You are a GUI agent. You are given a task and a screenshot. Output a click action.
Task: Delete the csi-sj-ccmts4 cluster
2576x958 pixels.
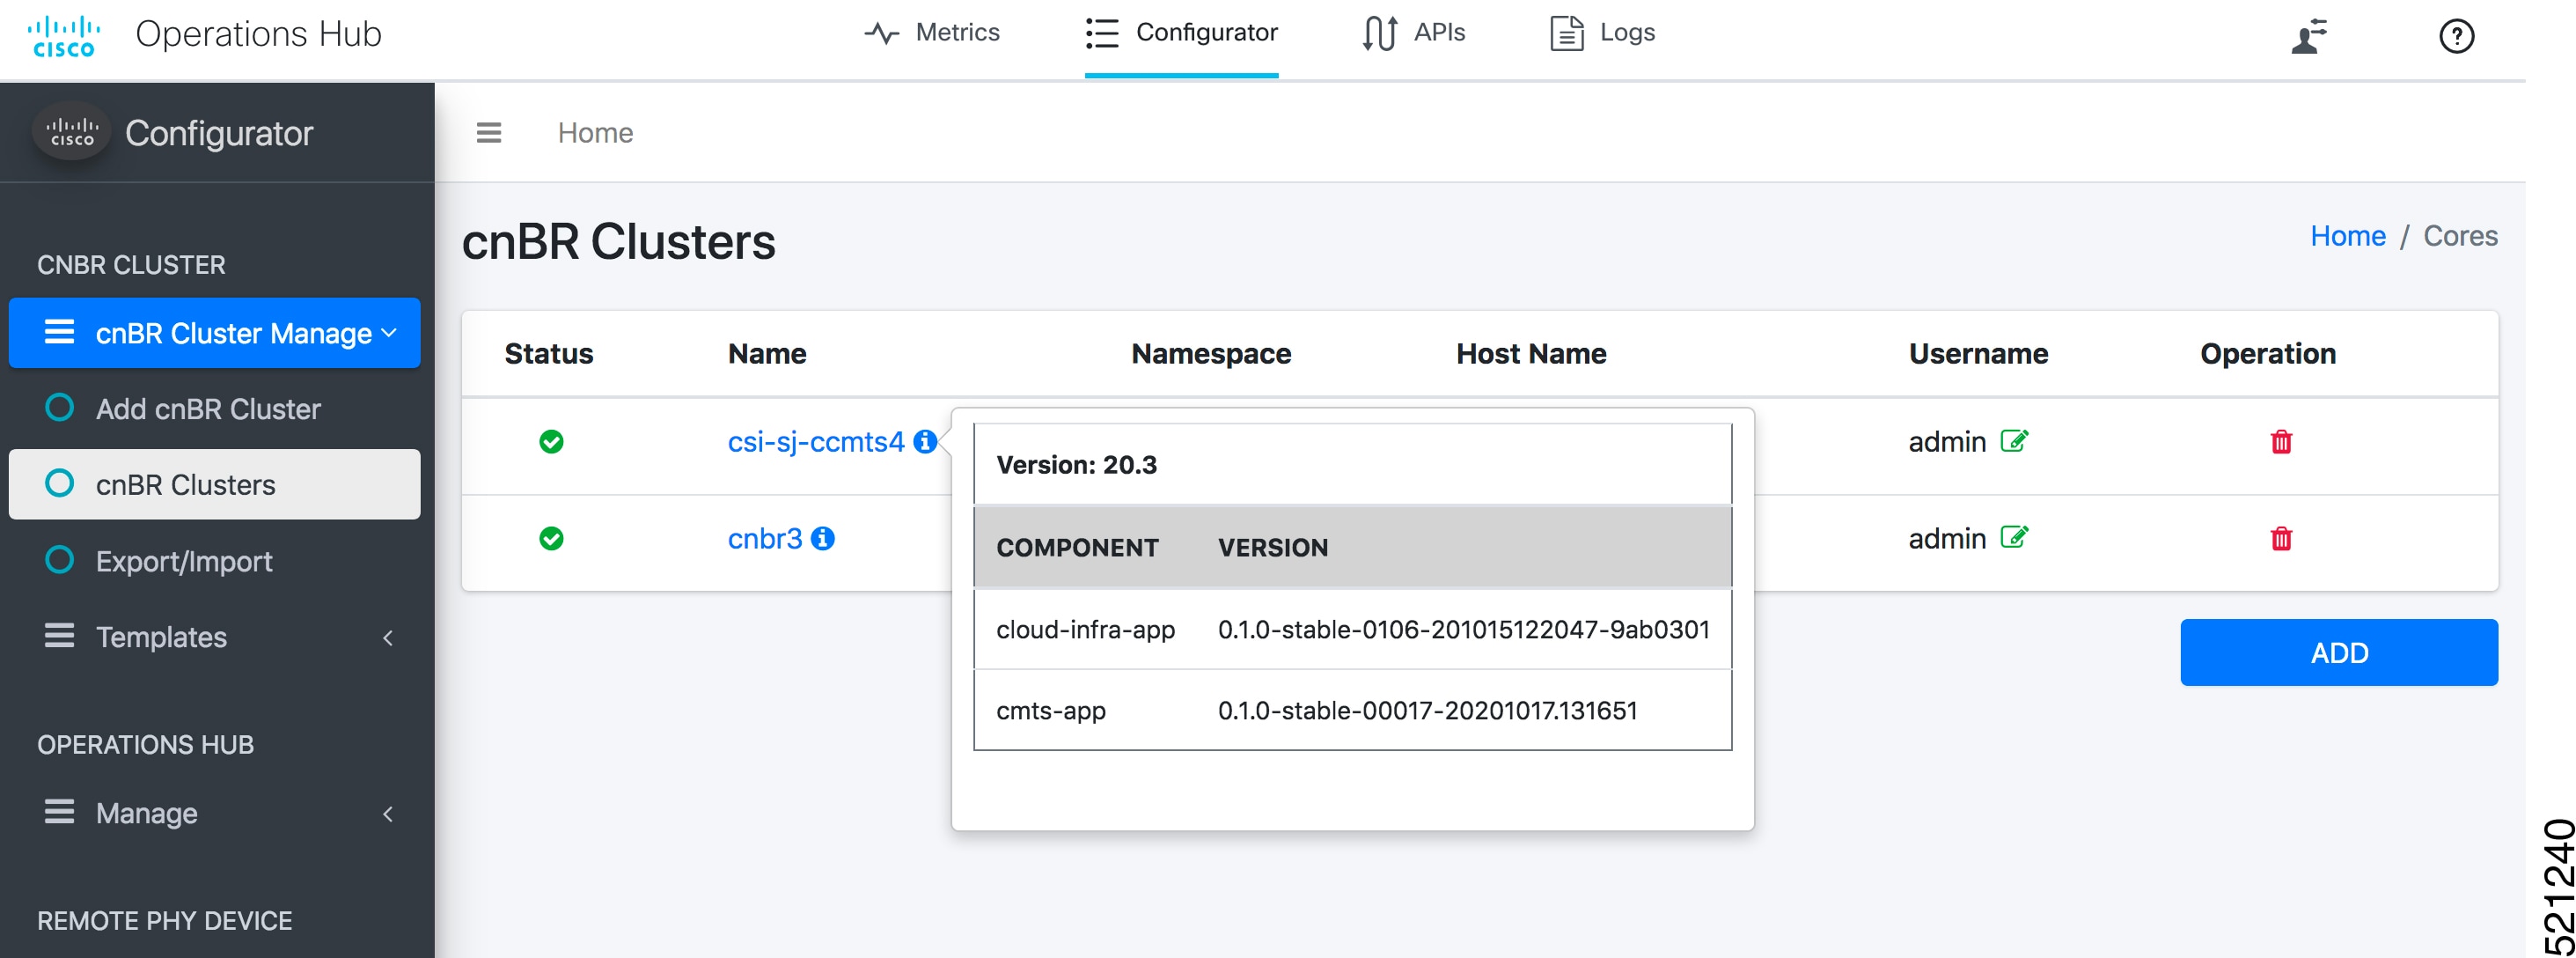click(x=2281, y=441)
